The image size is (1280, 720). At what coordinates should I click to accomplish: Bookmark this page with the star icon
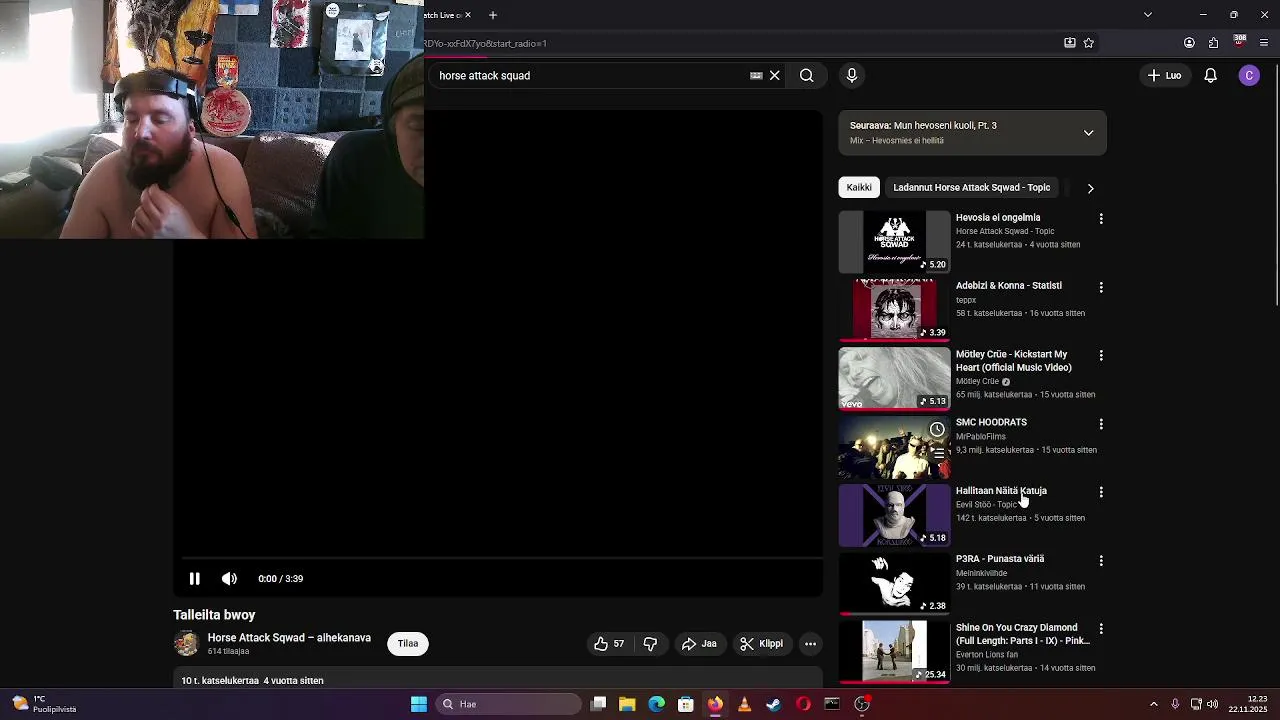(1089, 43)
